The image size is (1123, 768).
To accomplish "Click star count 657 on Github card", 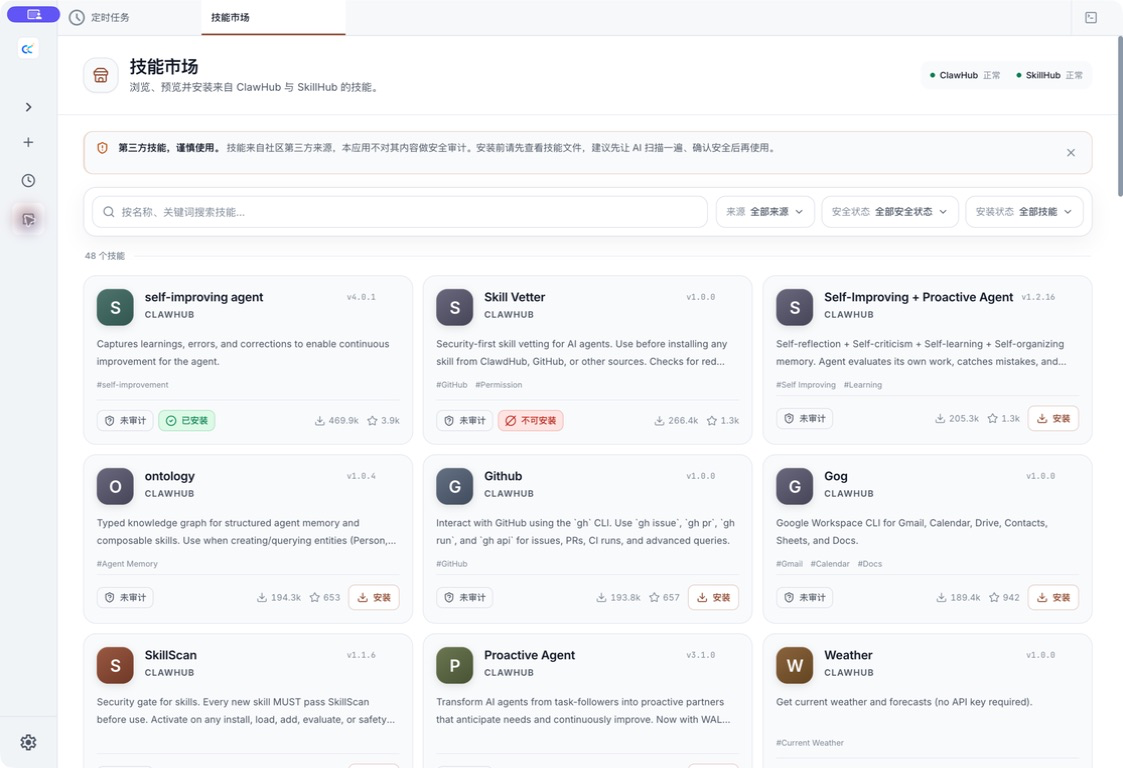I will 664,597.
